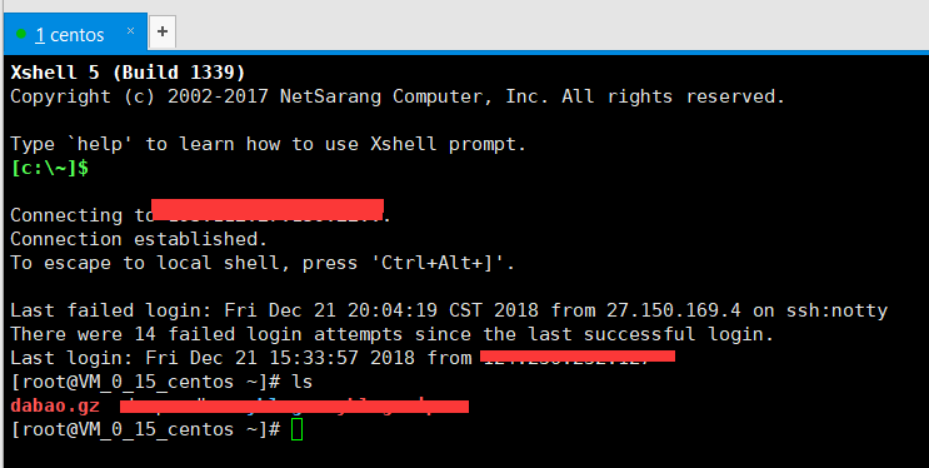
Task: Switch to the "1 centos" session tab
Action: tap(69, 35)
